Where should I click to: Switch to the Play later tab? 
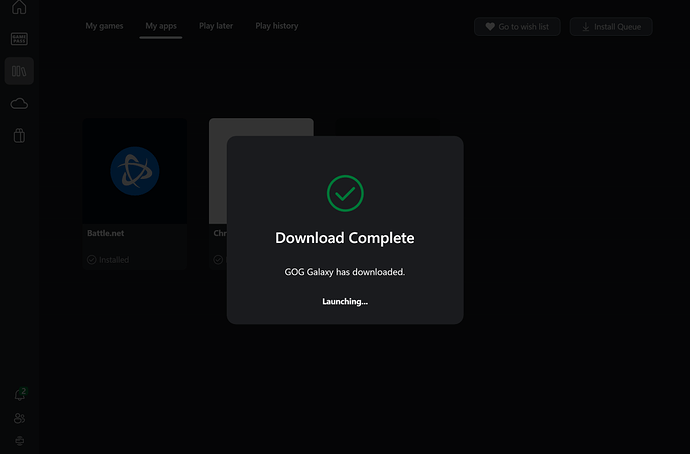click(x=216, y=26)
